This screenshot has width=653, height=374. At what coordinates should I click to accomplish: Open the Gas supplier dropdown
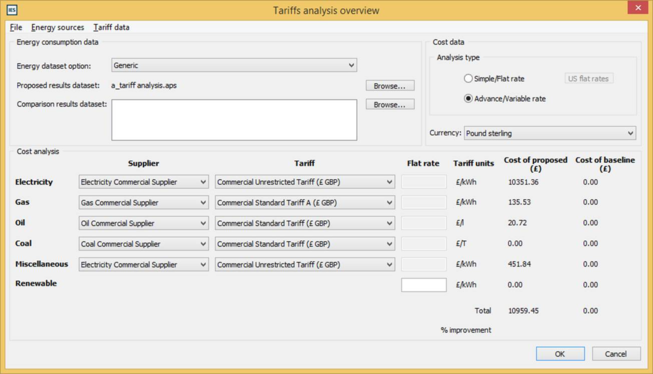point(143,203)
